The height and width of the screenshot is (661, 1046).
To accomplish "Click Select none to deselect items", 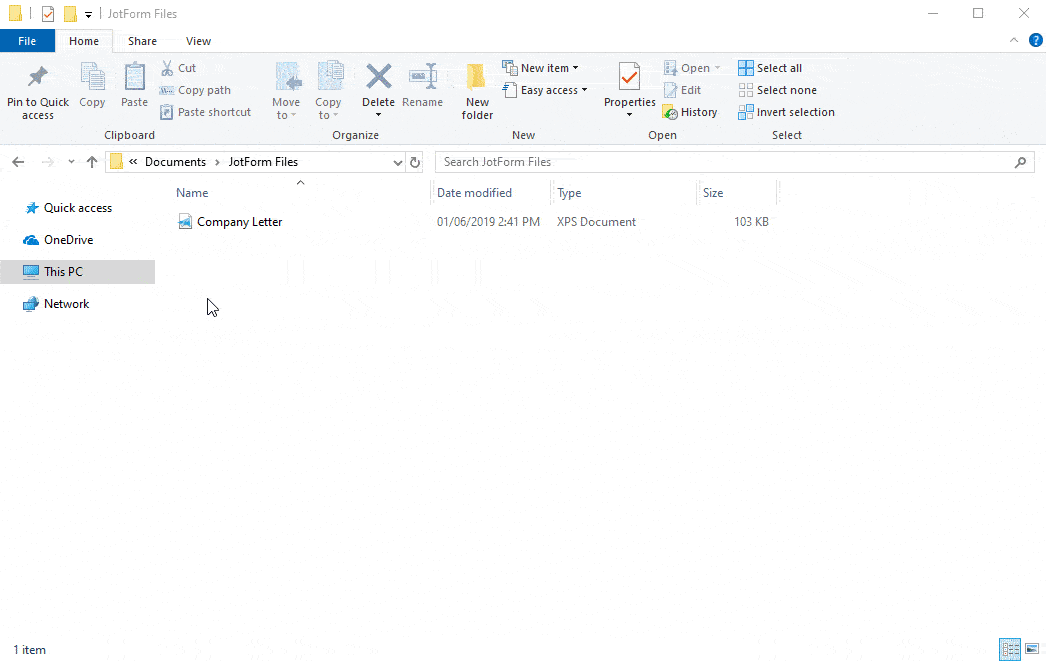I will [778, 89].
